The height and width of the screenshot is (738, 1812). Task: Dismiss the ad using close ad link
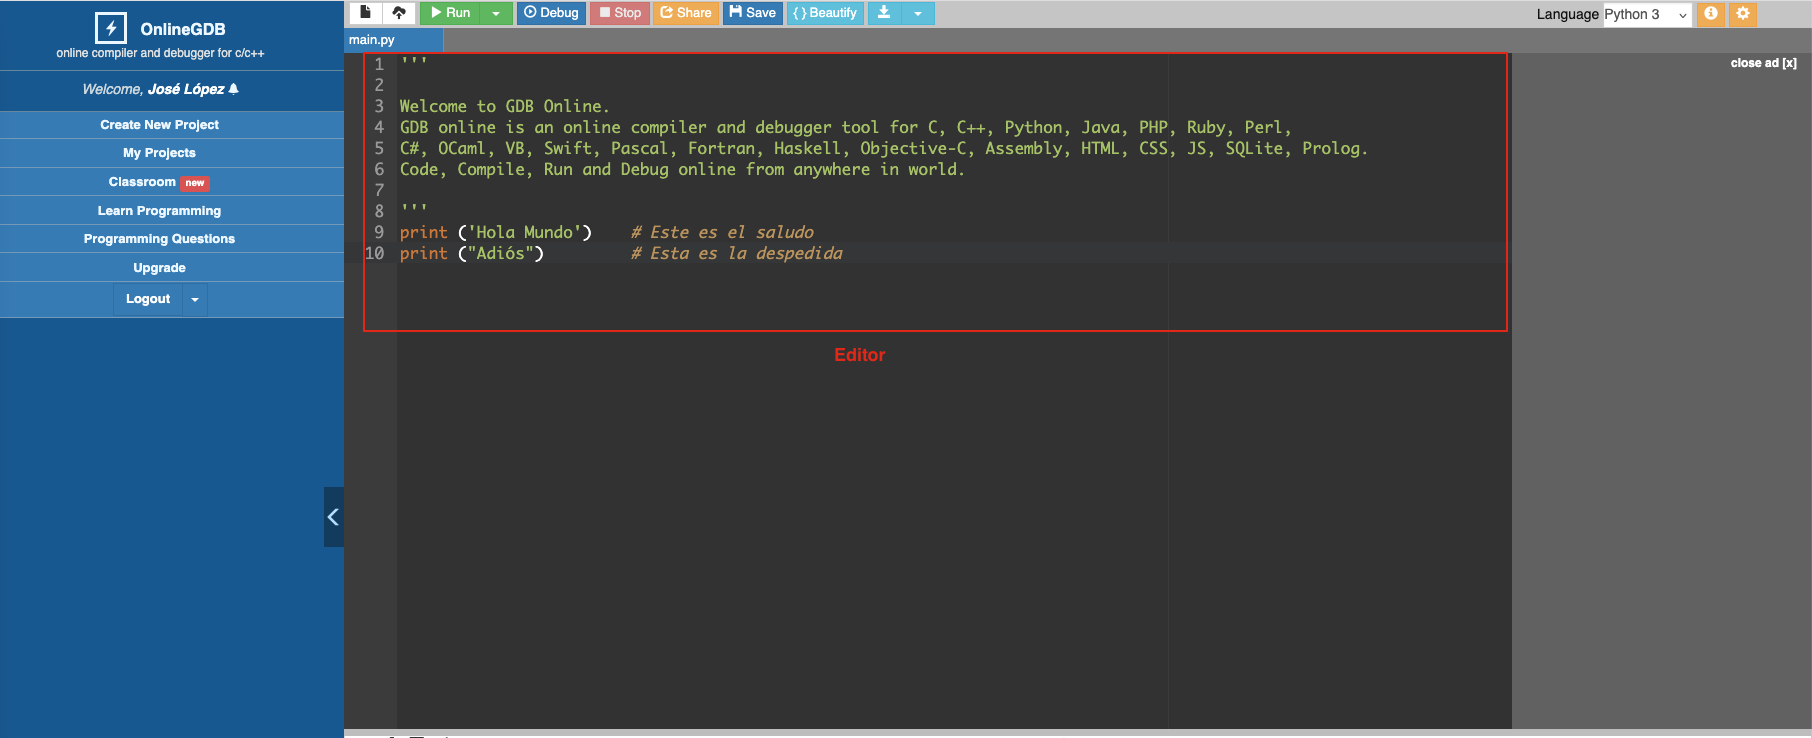point(1763,63)
